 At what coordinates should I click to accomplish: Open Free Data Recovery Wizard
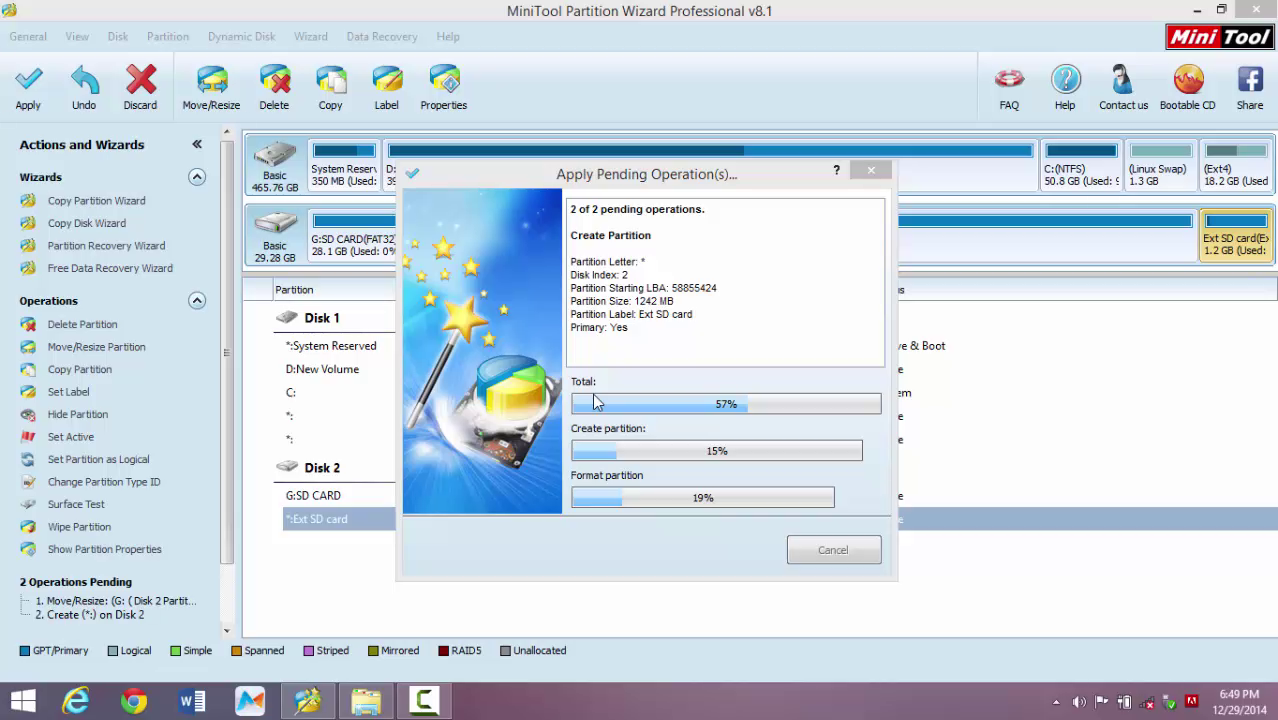click(110, 268)
